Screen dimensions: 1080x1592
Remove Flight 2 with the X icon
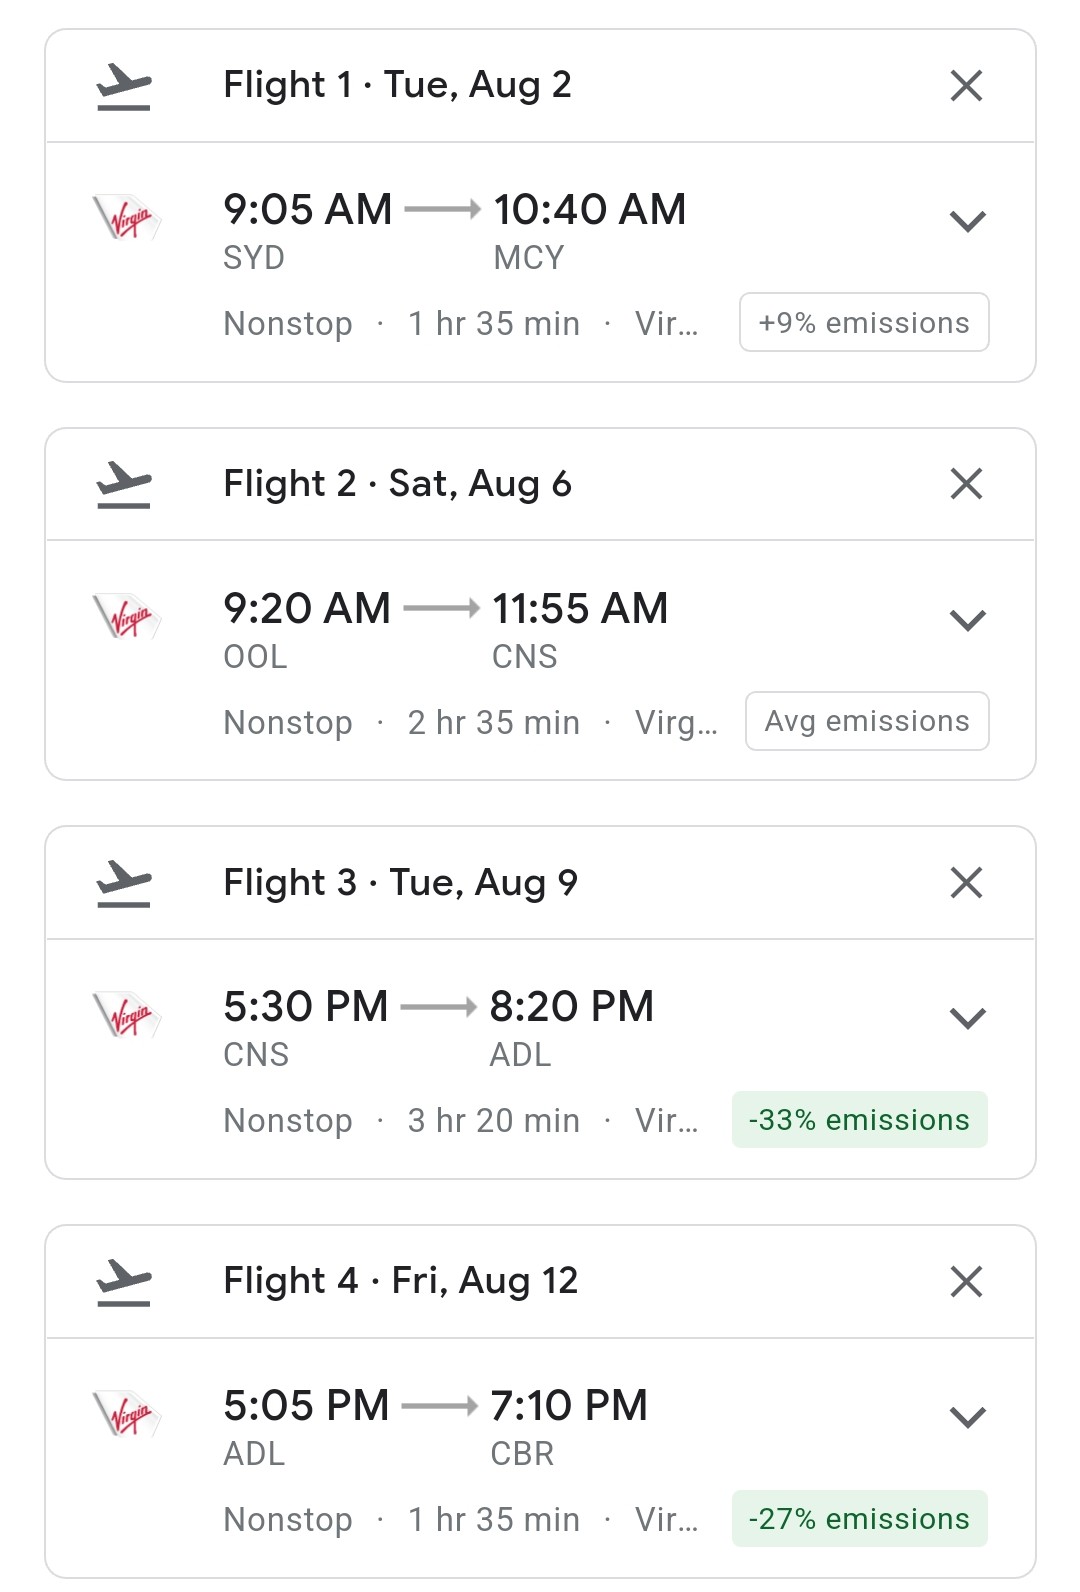pyautogui.click(x=966, y=484)
